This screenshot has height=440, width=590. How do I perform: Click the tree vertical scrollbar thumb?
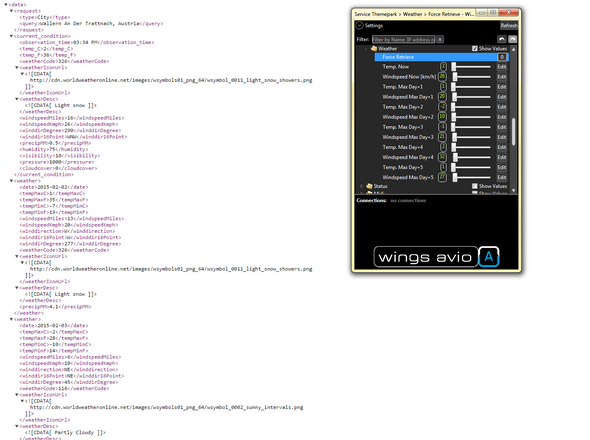click(x=513, y=132)
